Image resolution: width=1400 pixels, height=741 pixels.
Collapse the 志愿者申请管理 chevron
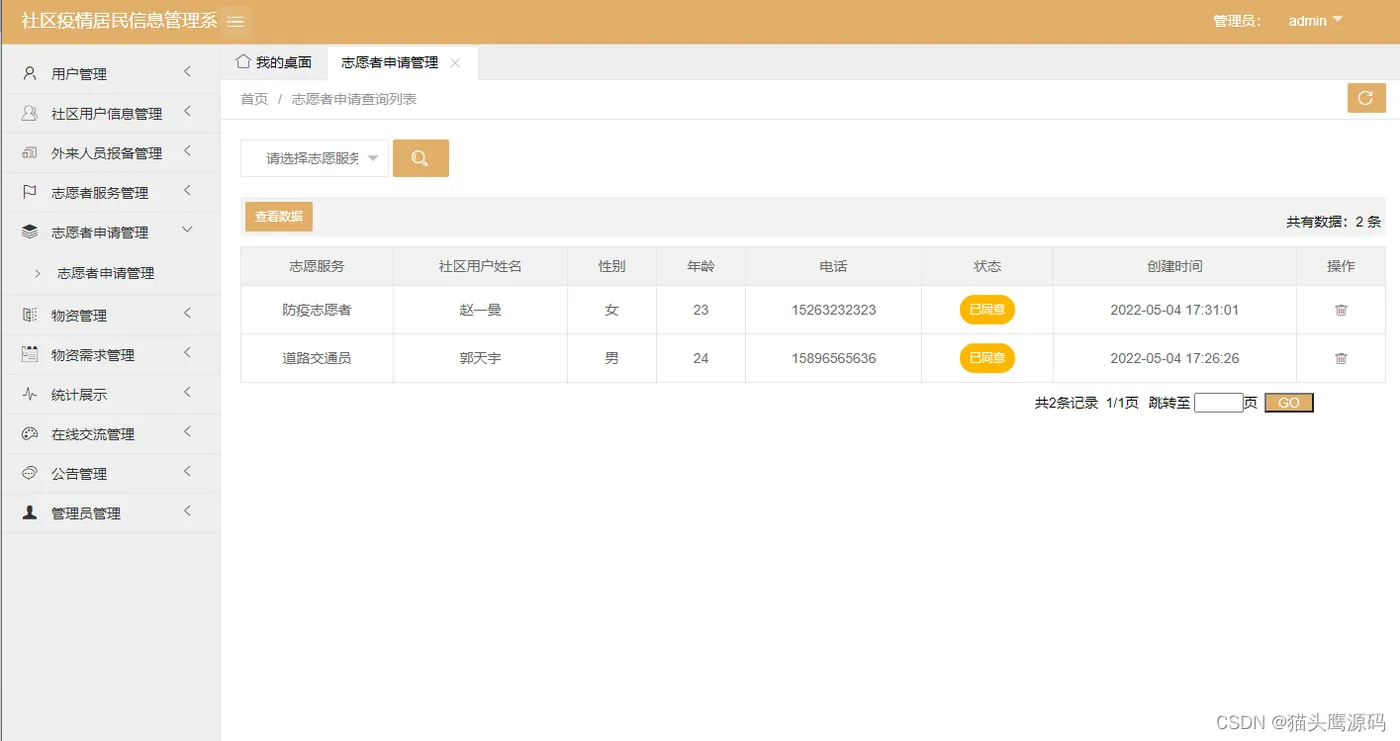tap(187, 230)
